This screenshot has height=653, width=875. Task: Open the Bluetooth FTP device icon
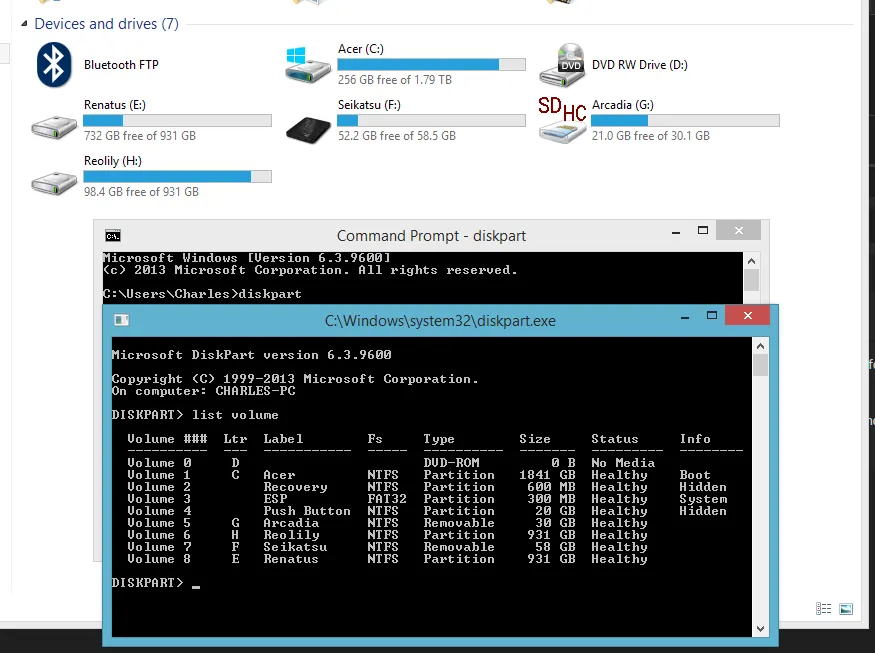(x=54, y=65)
